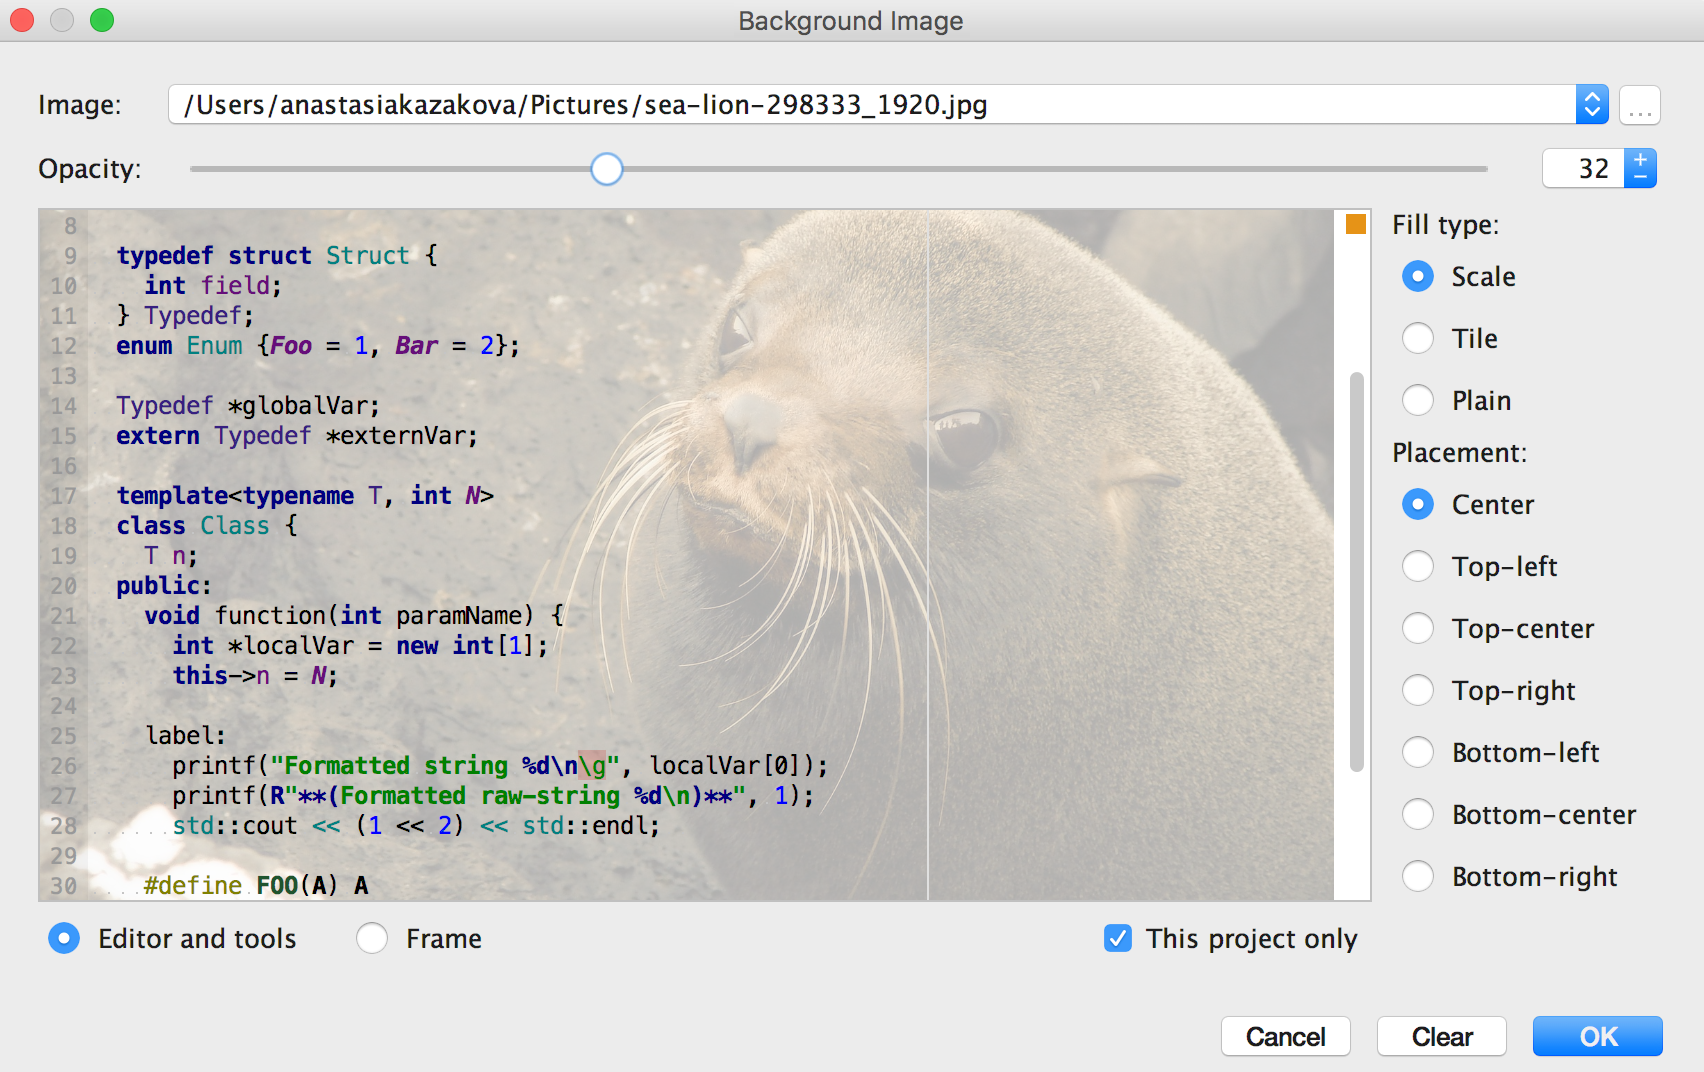Set placement to Bottom-center
This screenshot has height=1072, width=1704.
pyautogui.click(x=1418, y=815)
